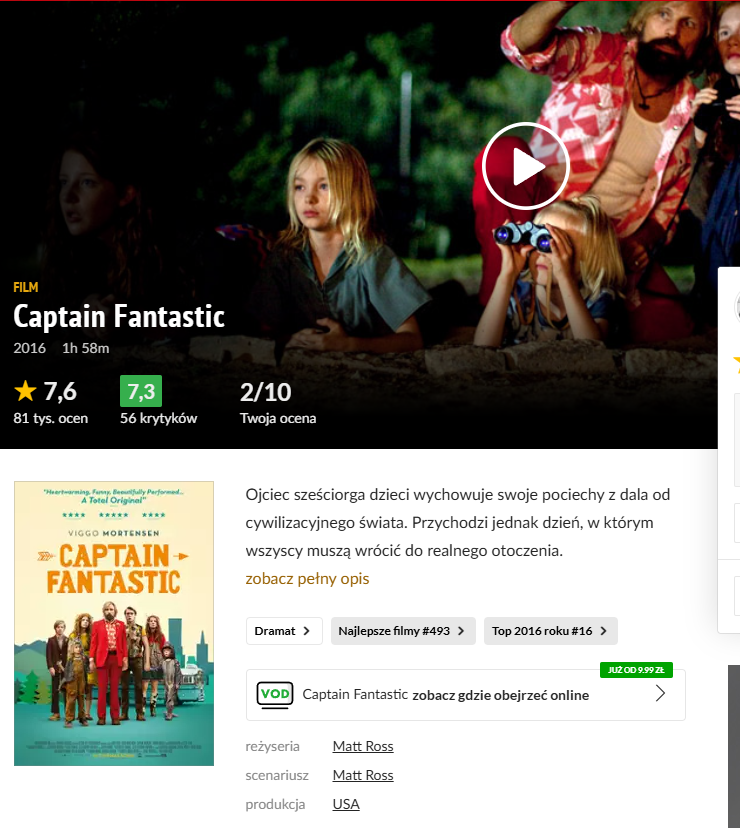
Task: Click the screenwriter link Matt Ross
Action: click(363, 775)
